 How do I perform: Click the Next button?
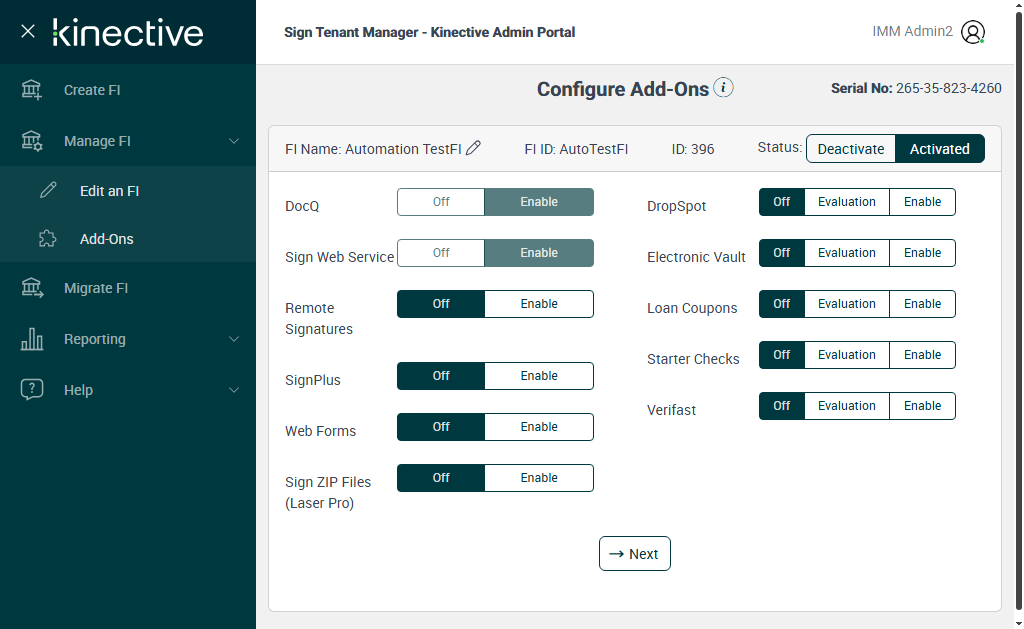pos(635,554)
